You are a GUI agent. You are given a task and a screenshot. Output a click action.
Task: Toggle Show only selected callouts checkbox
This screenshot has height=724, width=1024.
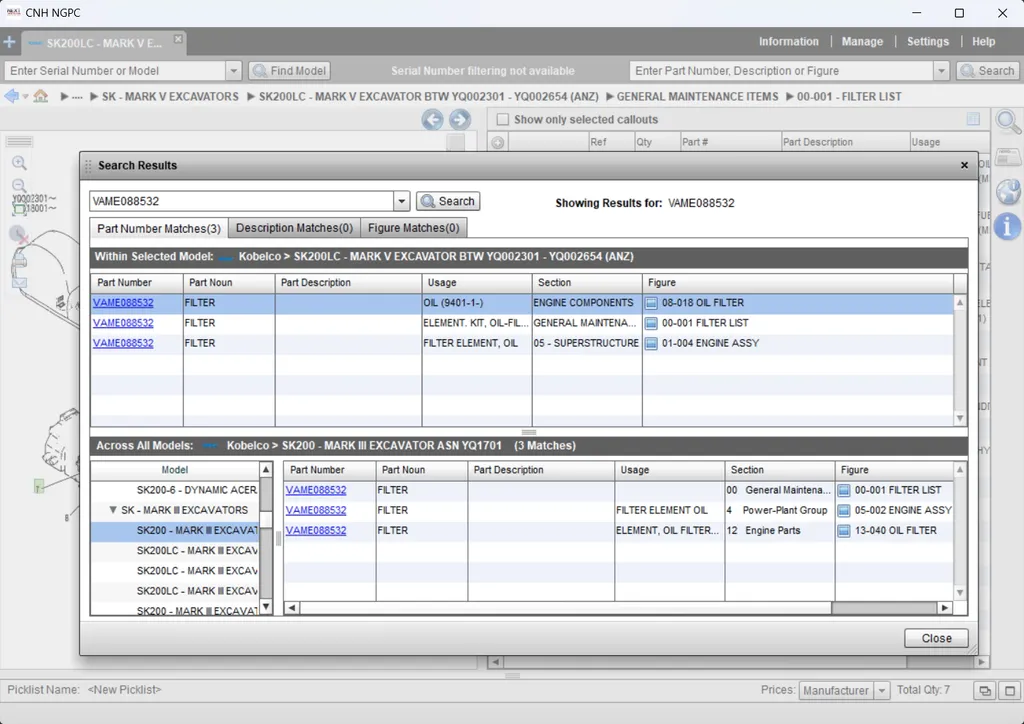[x=502, y=119]
